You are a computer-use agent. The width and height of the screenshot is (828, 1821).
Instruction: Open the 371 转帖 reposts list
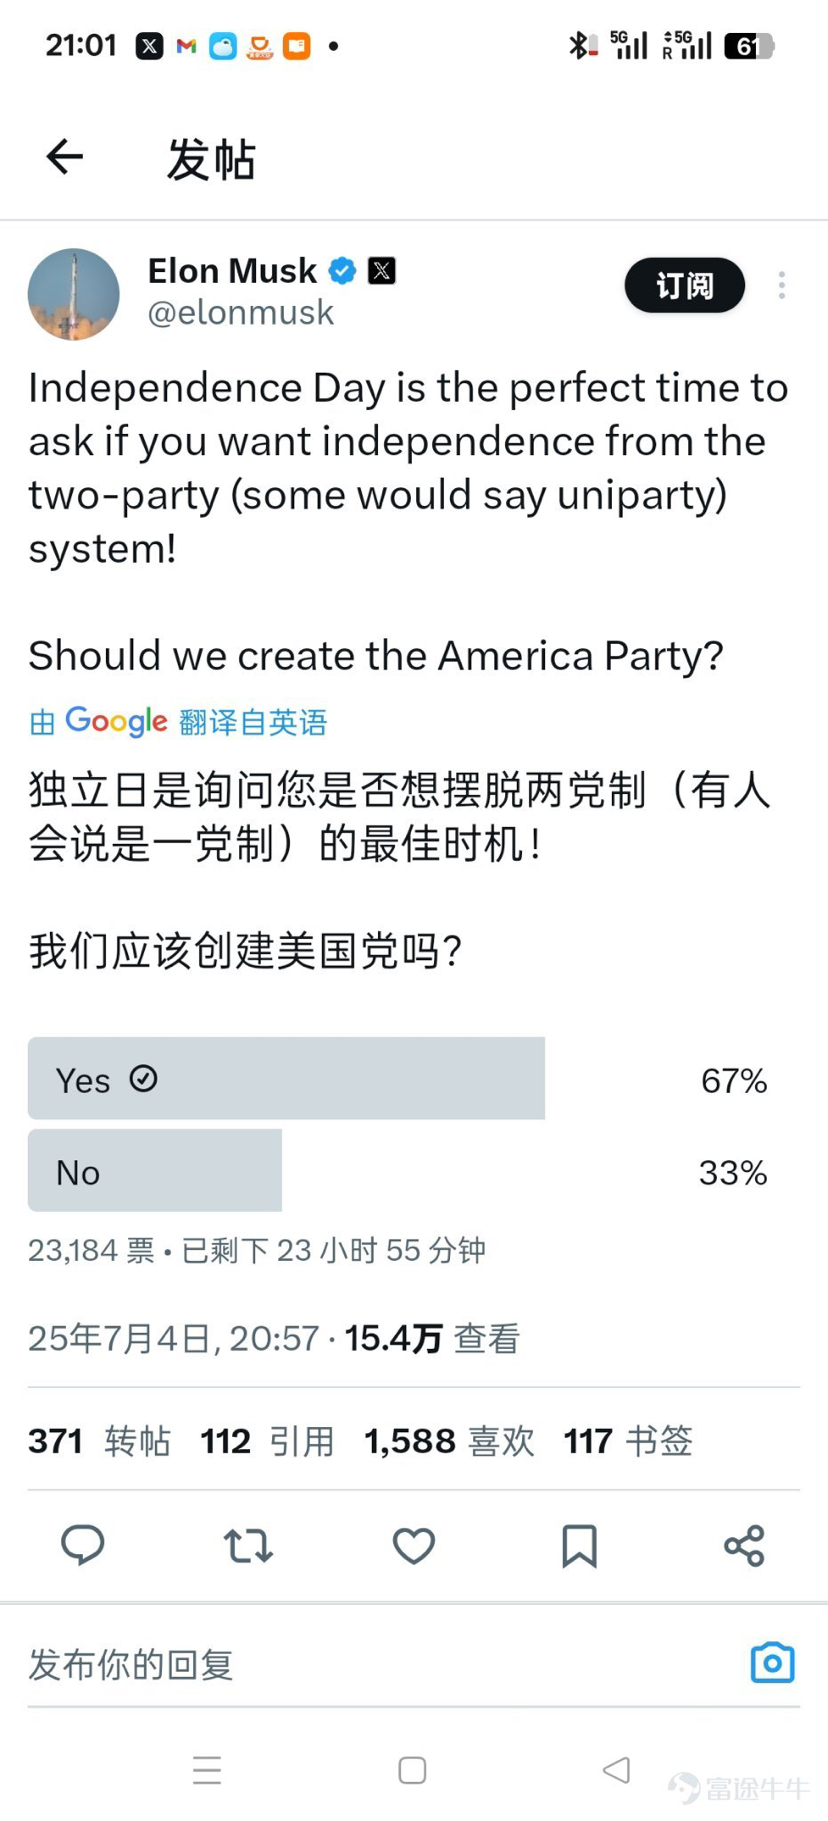pos(99,1441)
